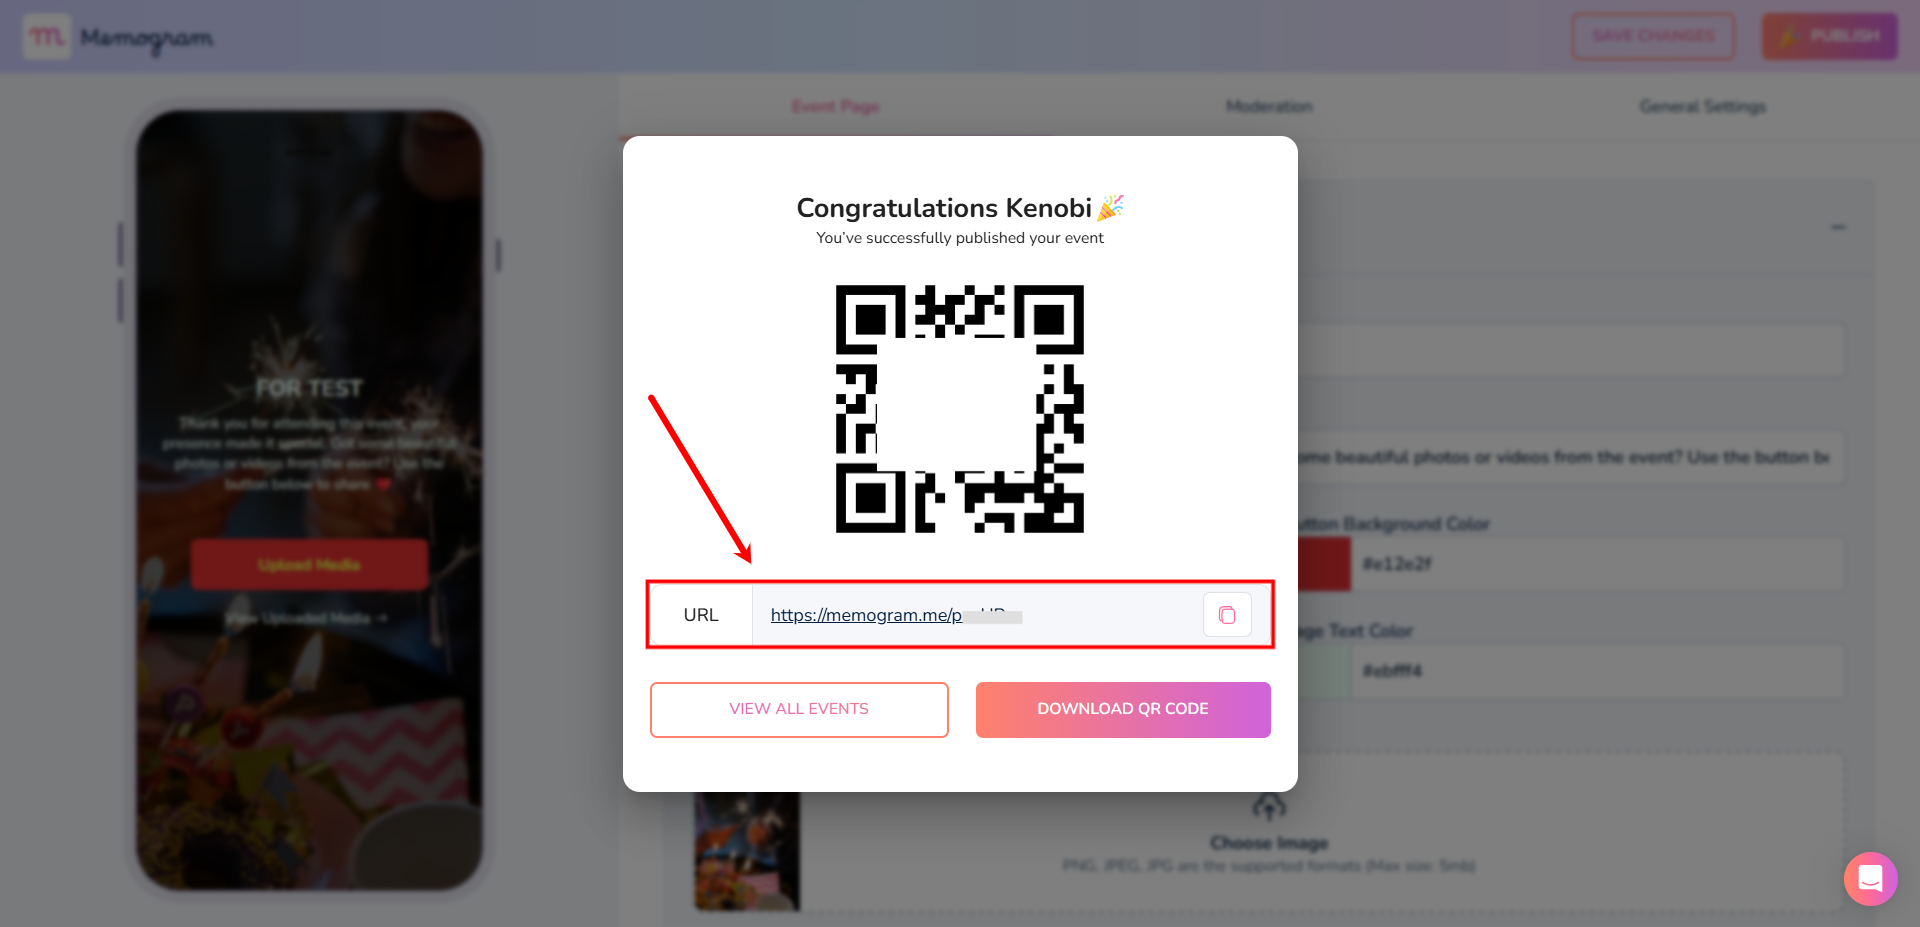Image resolution: width=1920 pixels, height=927 pixels.
Task: Switch to the Moderation tab
Action: click(1269, 106)
